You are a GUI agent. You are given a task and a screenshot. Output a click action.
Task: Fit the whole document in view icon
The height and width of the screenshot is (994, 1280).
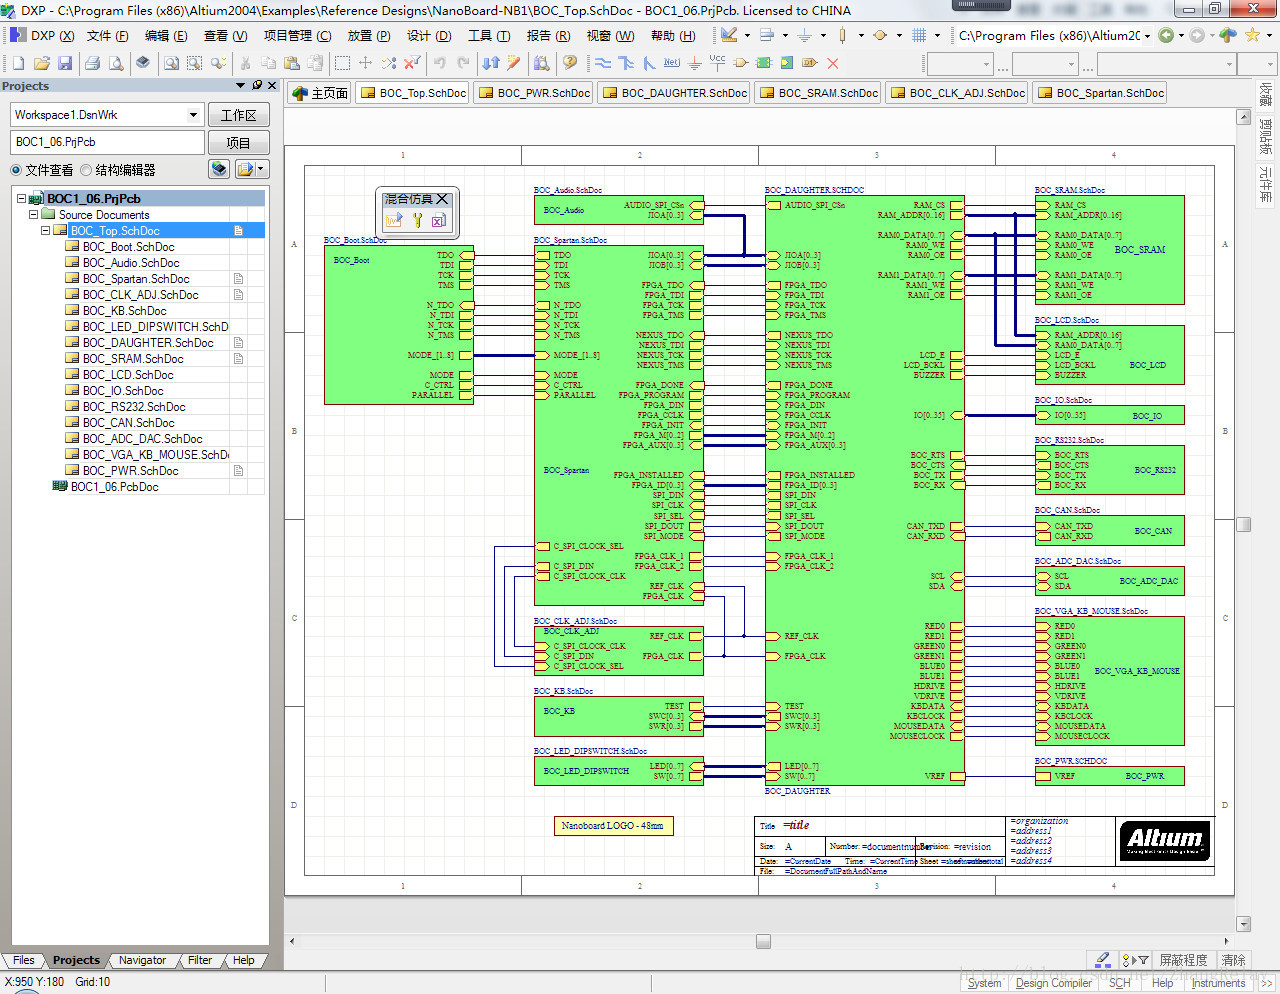click(x=172, y=63)
